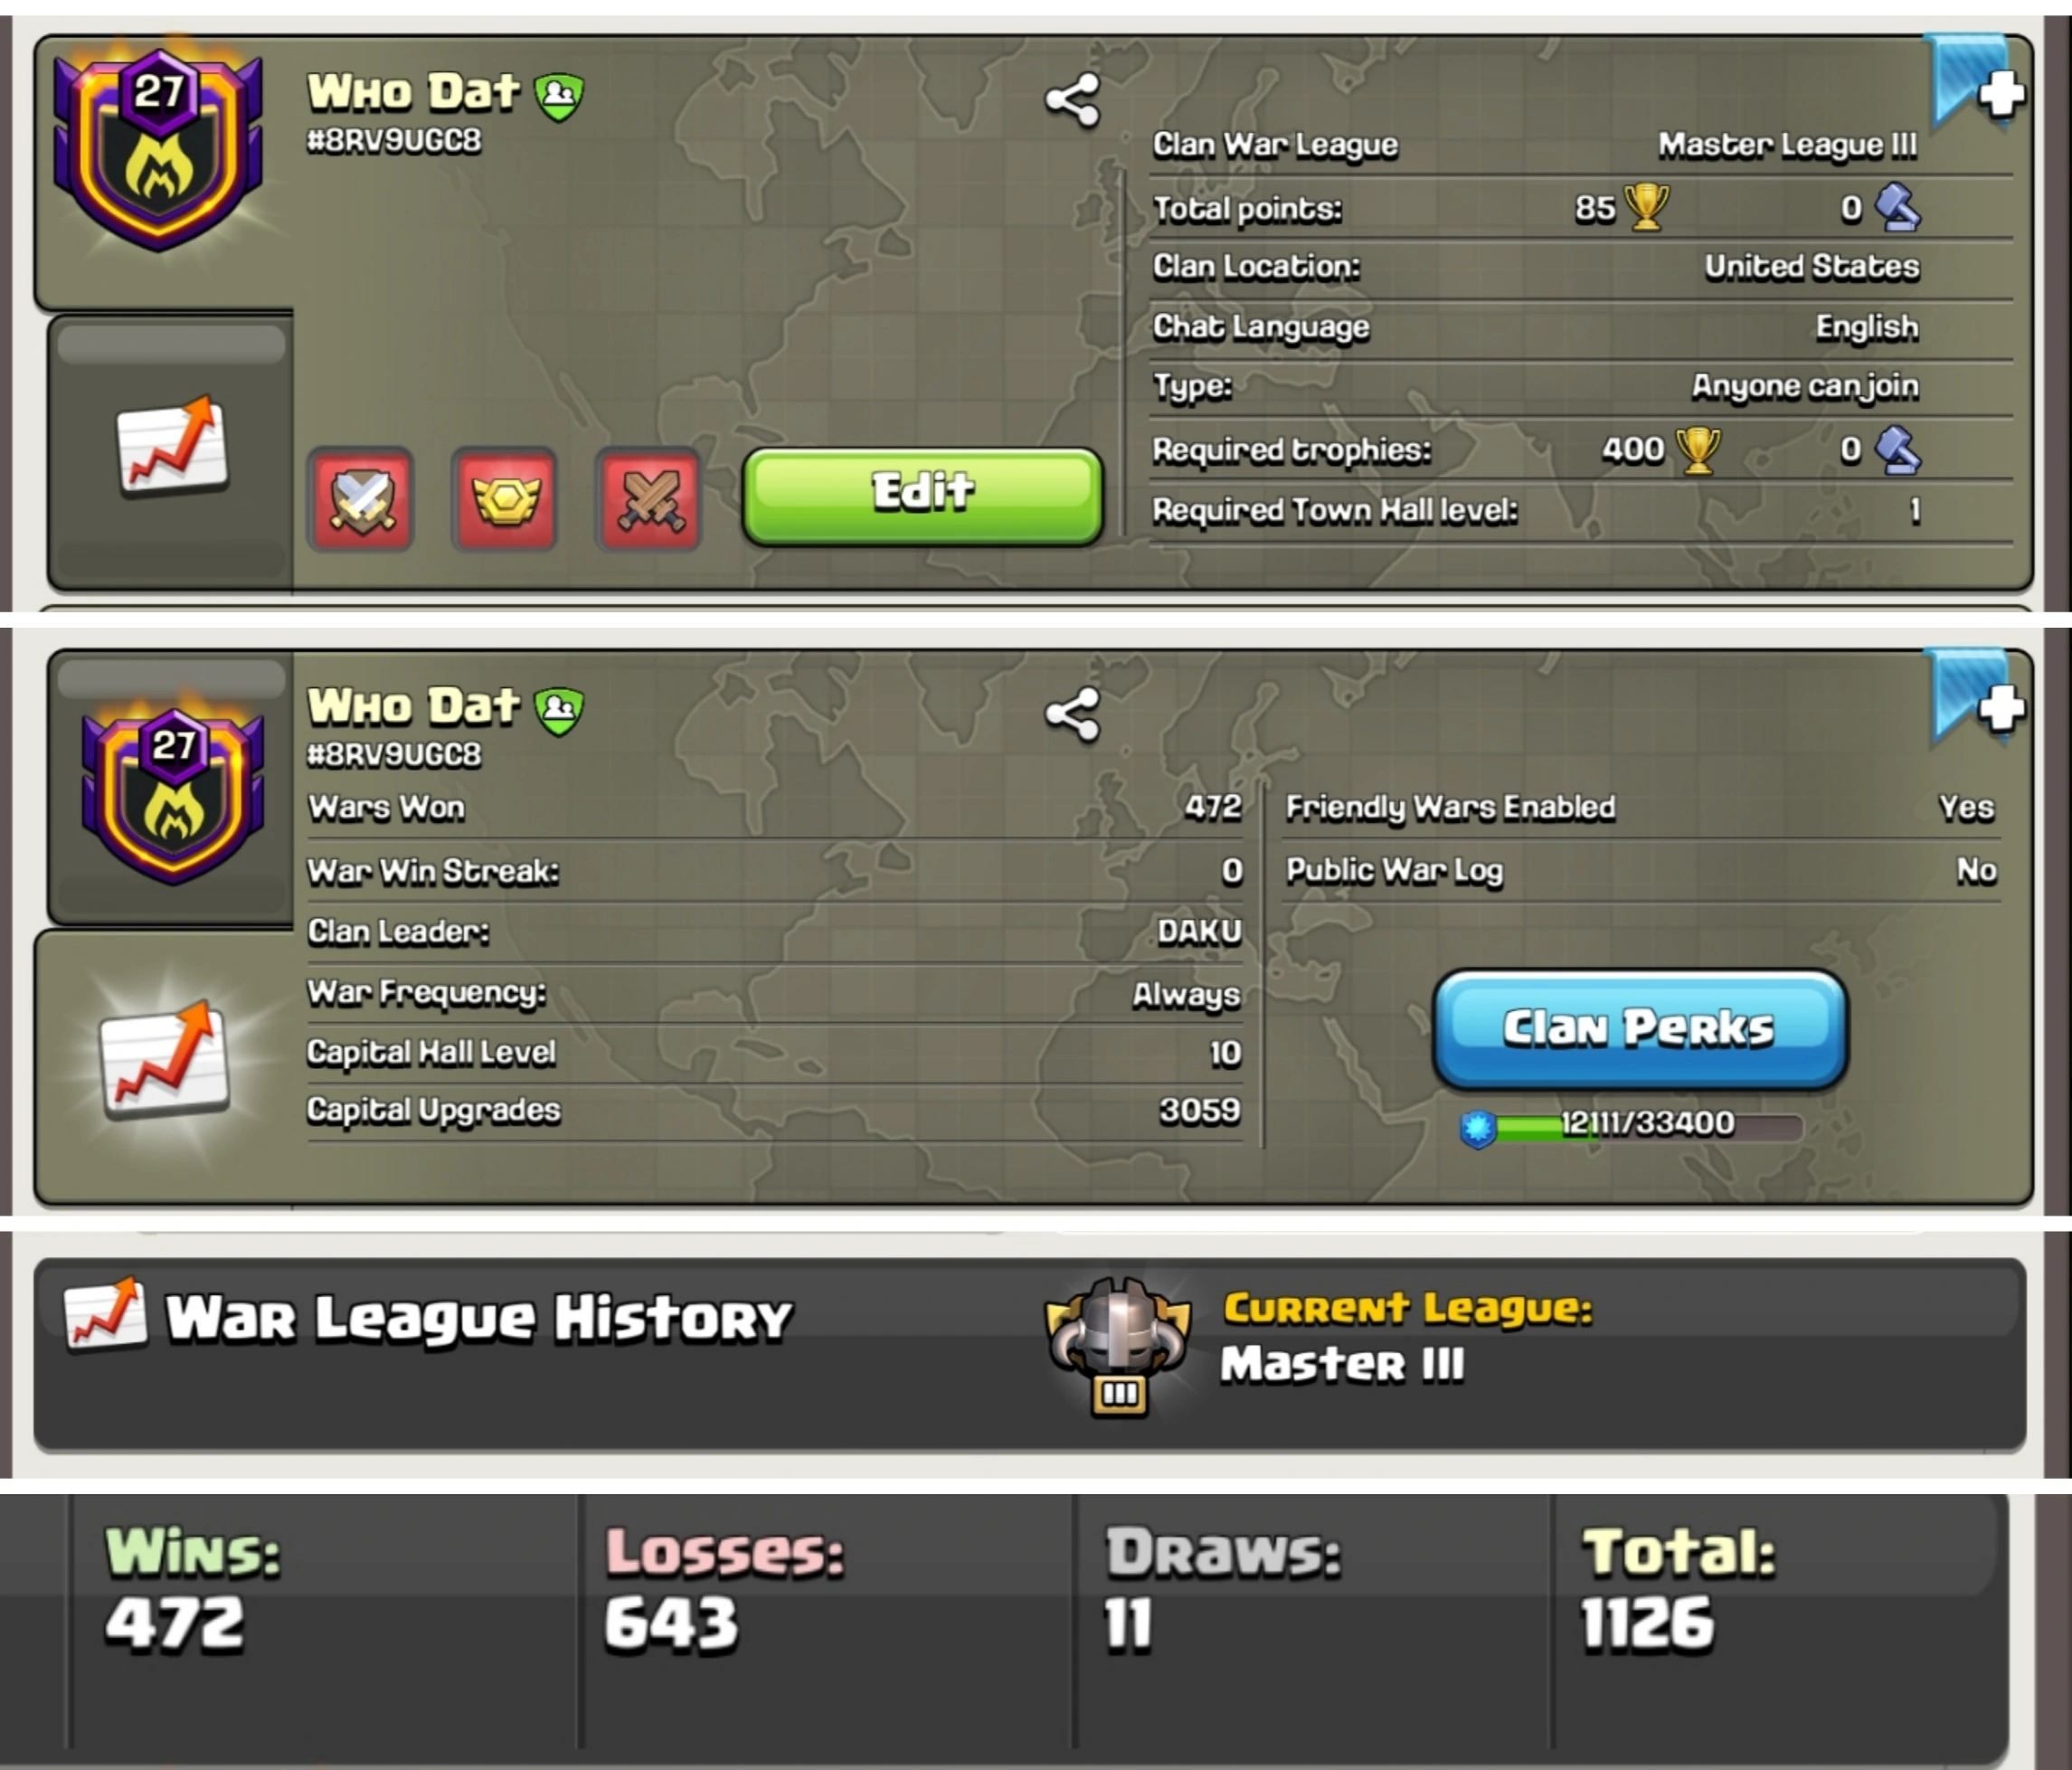Open the red shield crossed swords clan label
The image size is (2072, 1770).
[x=361, y=498]
